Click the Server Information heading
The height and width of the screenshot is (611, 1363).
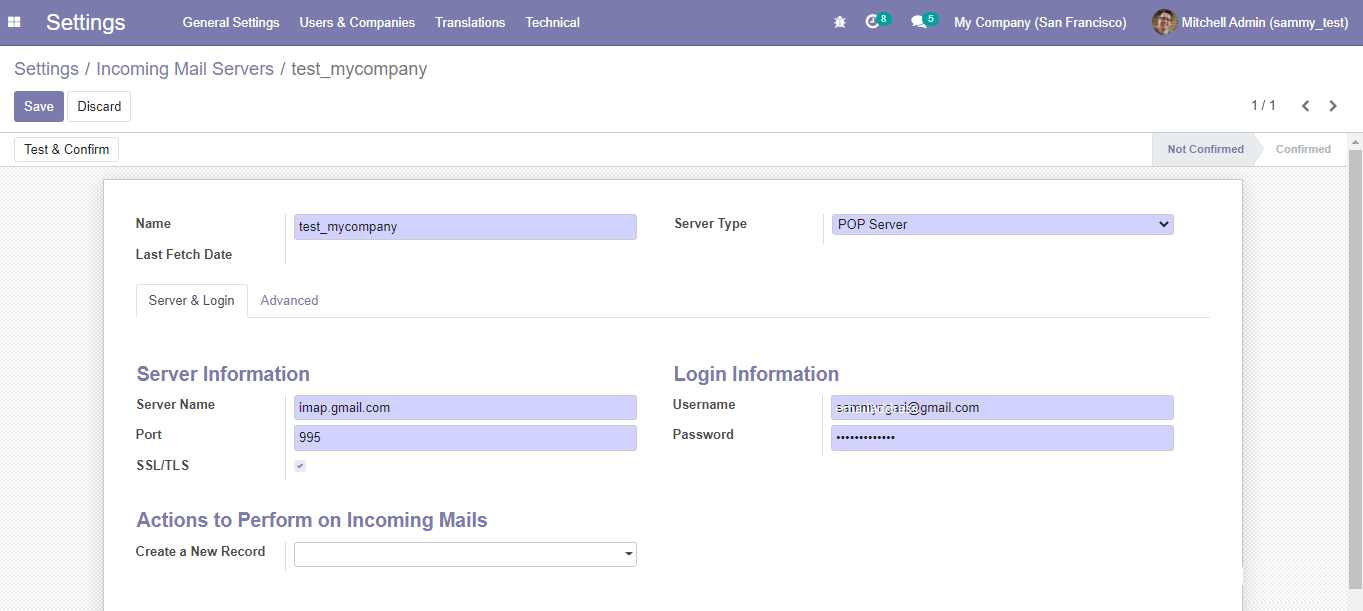point(223,374)
